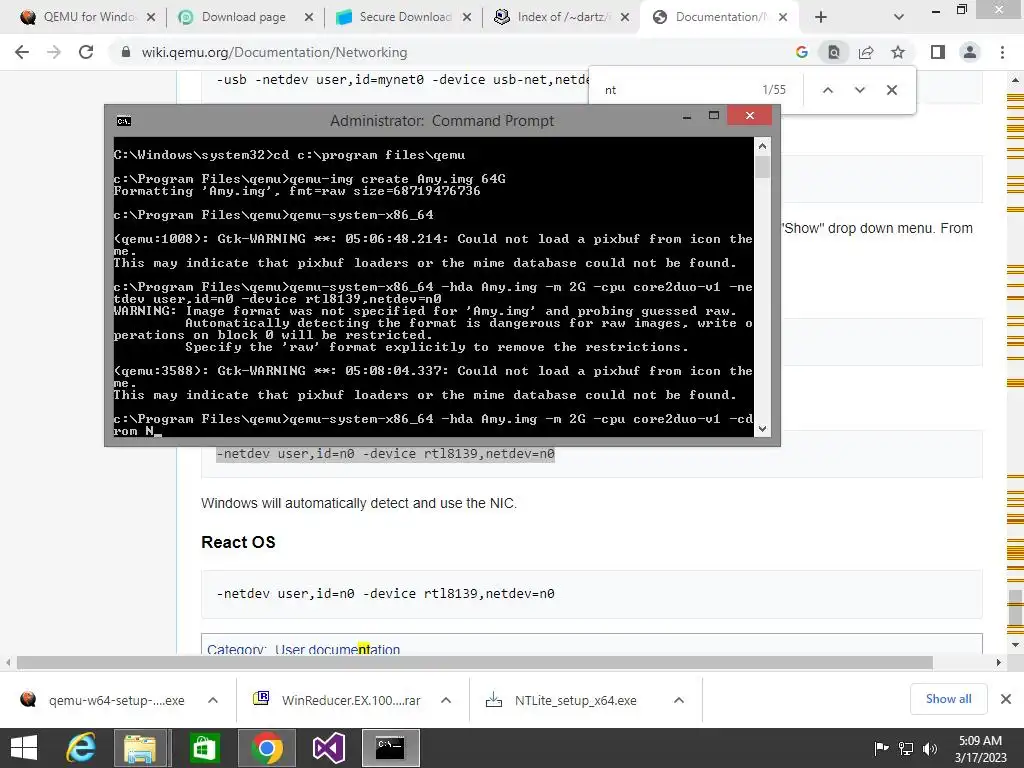Reload the Networking documentation page
The height and width of the screenshot is (768, 1024).
[x=86, y=52]
